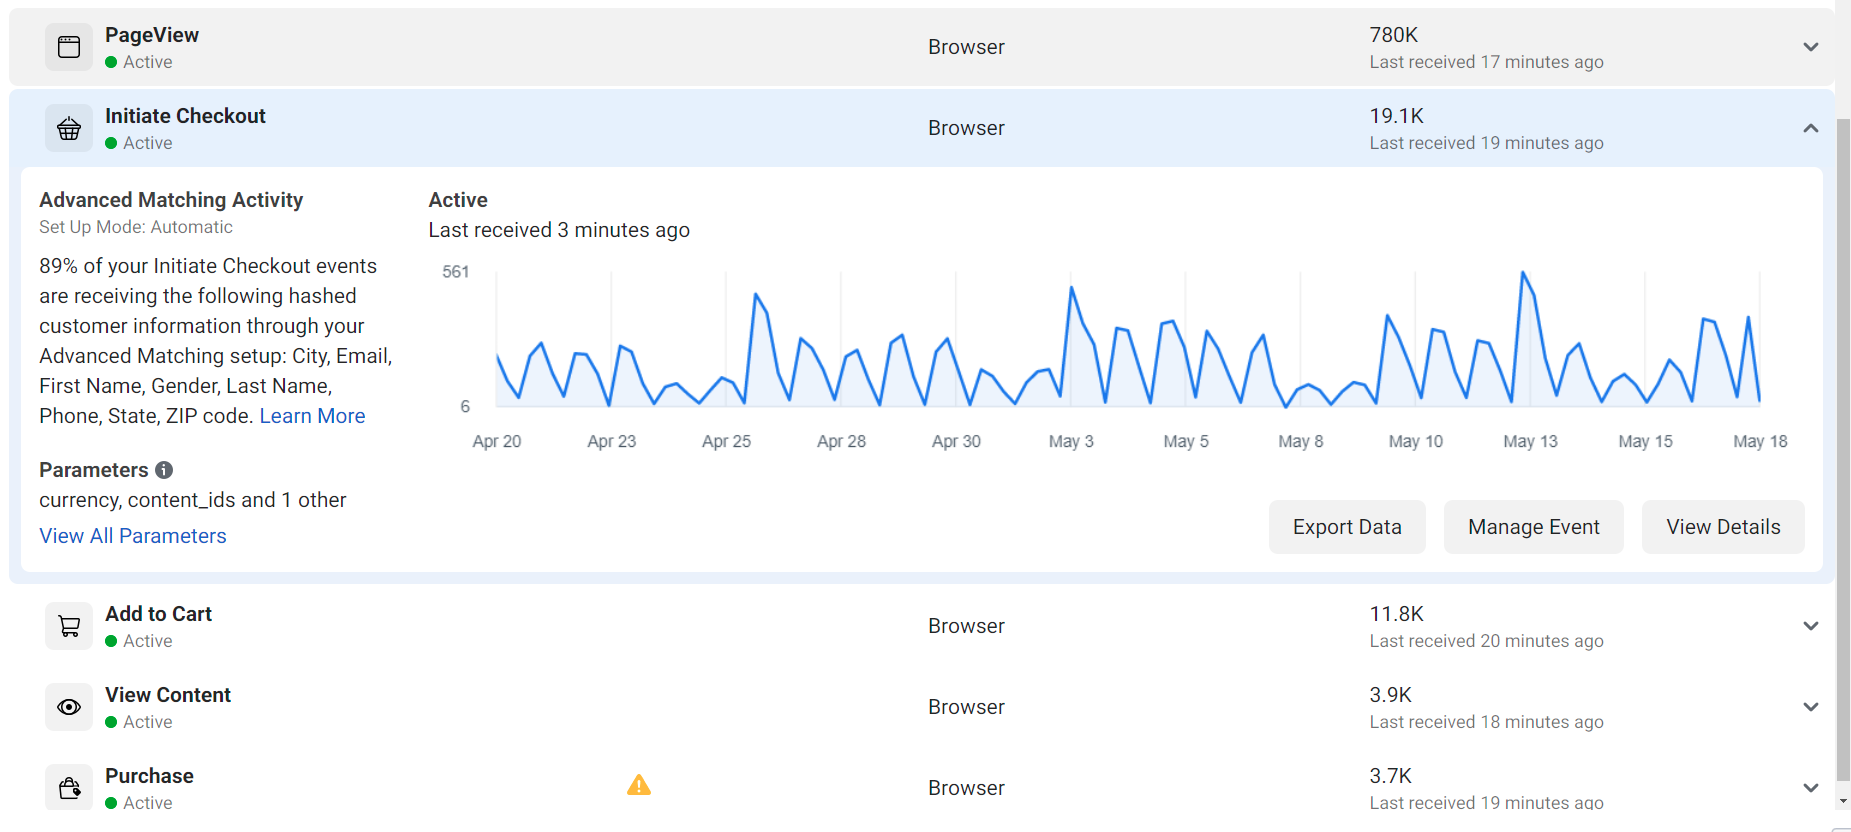1851x832 pixels.
Task: Click the Purchase shopping bag icon
Action: [69, 788]
